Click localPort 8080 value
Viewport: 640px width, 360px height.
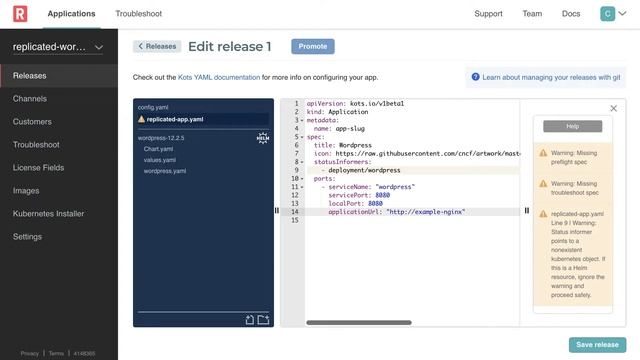[x=375, y=203]
